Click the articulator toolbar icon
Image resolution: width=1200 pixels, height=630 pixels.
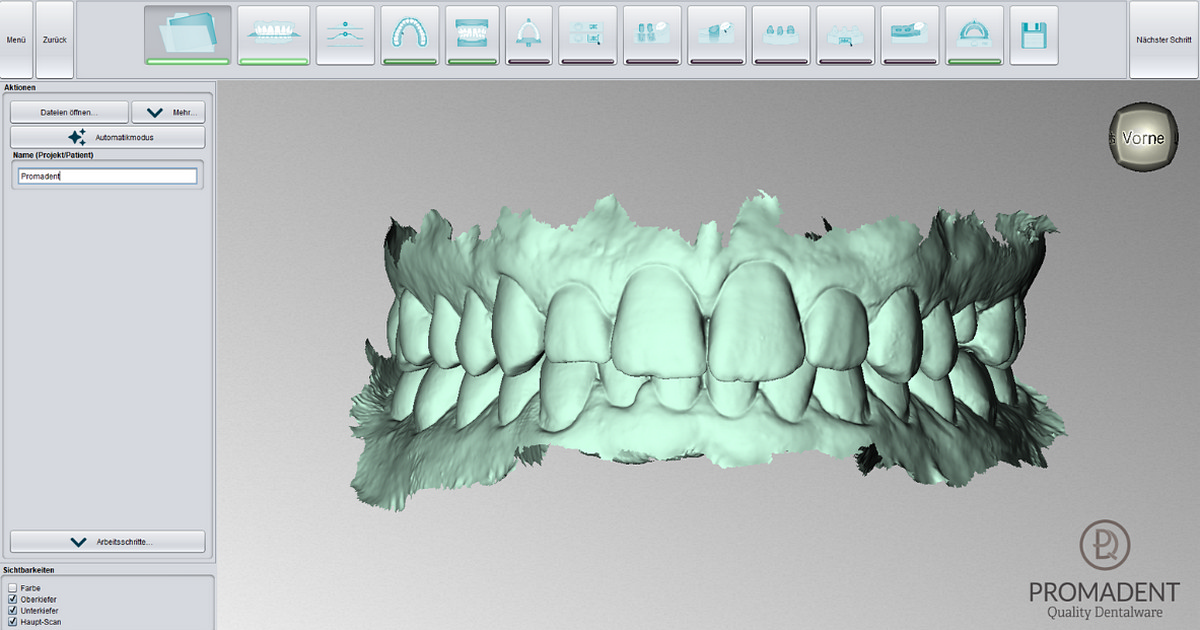[x=975, y=34]
